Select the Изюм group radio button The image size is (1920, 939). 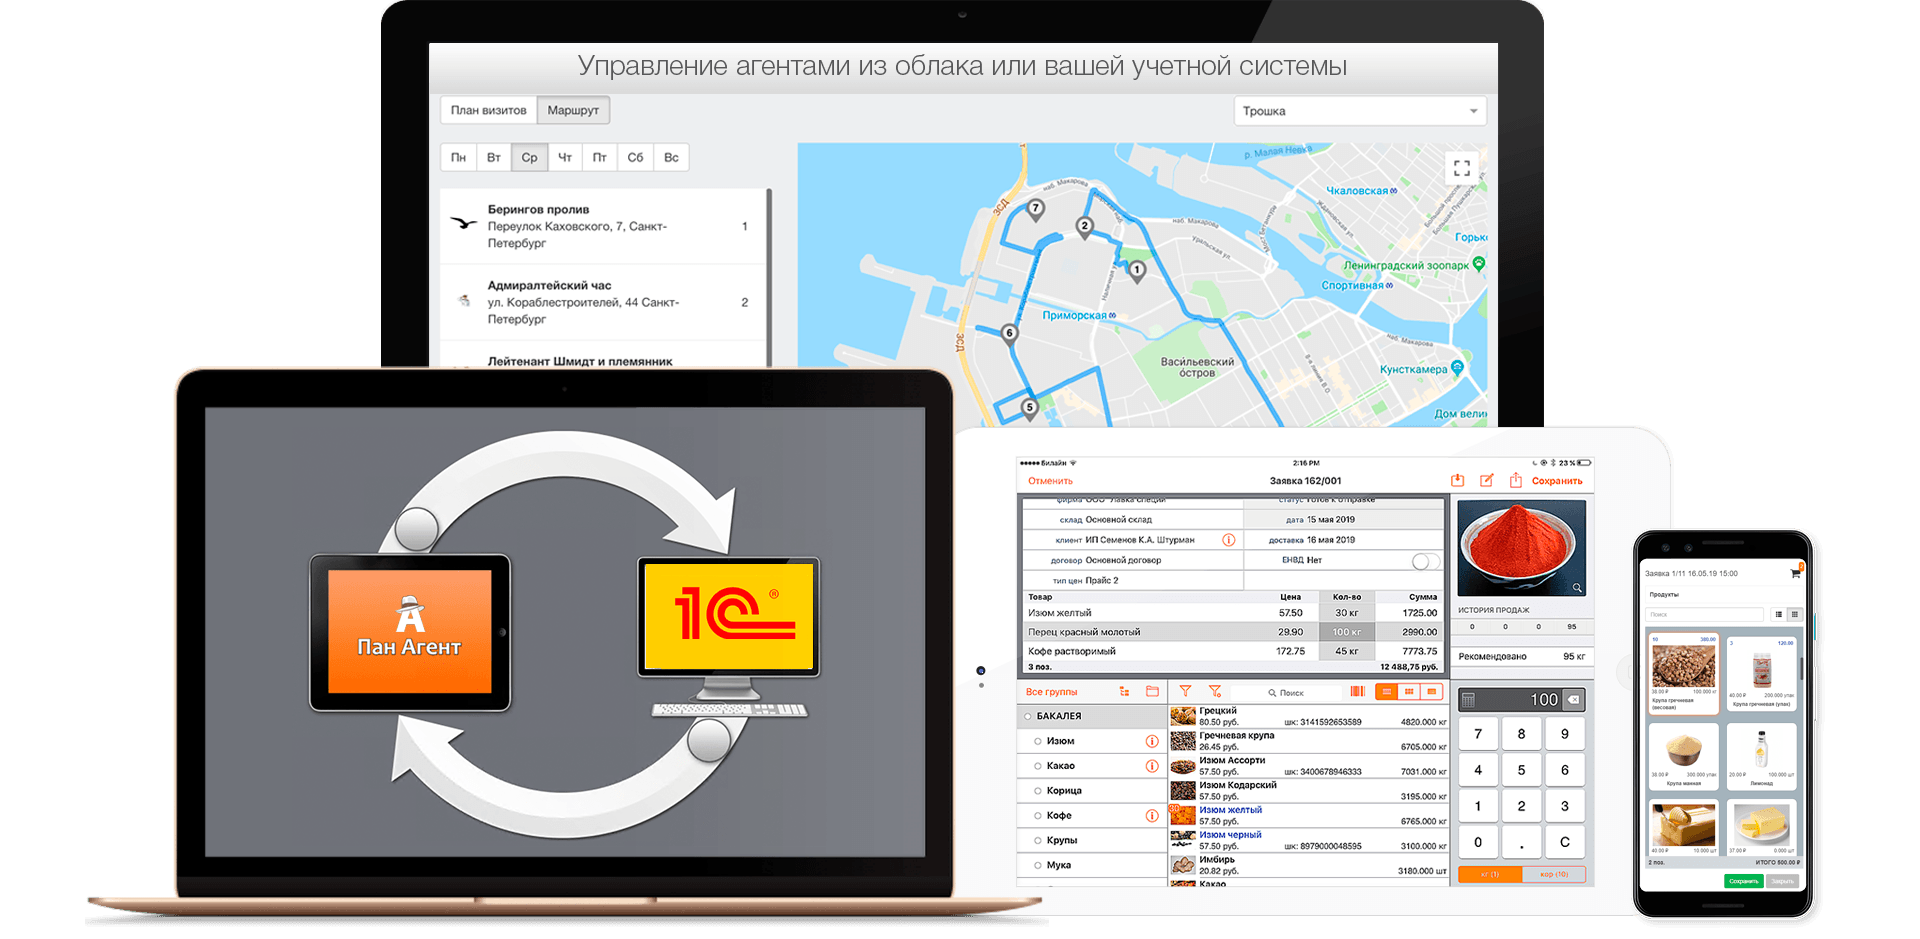click(x=1038, y=742)
